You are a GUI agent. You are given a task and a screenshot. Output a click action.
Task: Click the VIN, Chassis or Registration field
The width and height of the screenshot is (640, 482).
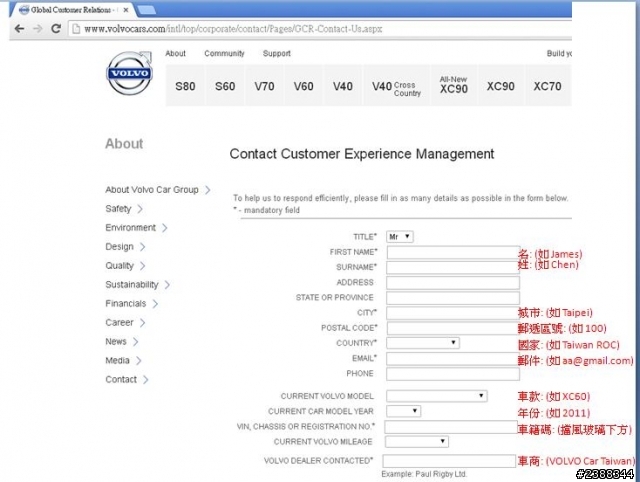click(451, 427)
